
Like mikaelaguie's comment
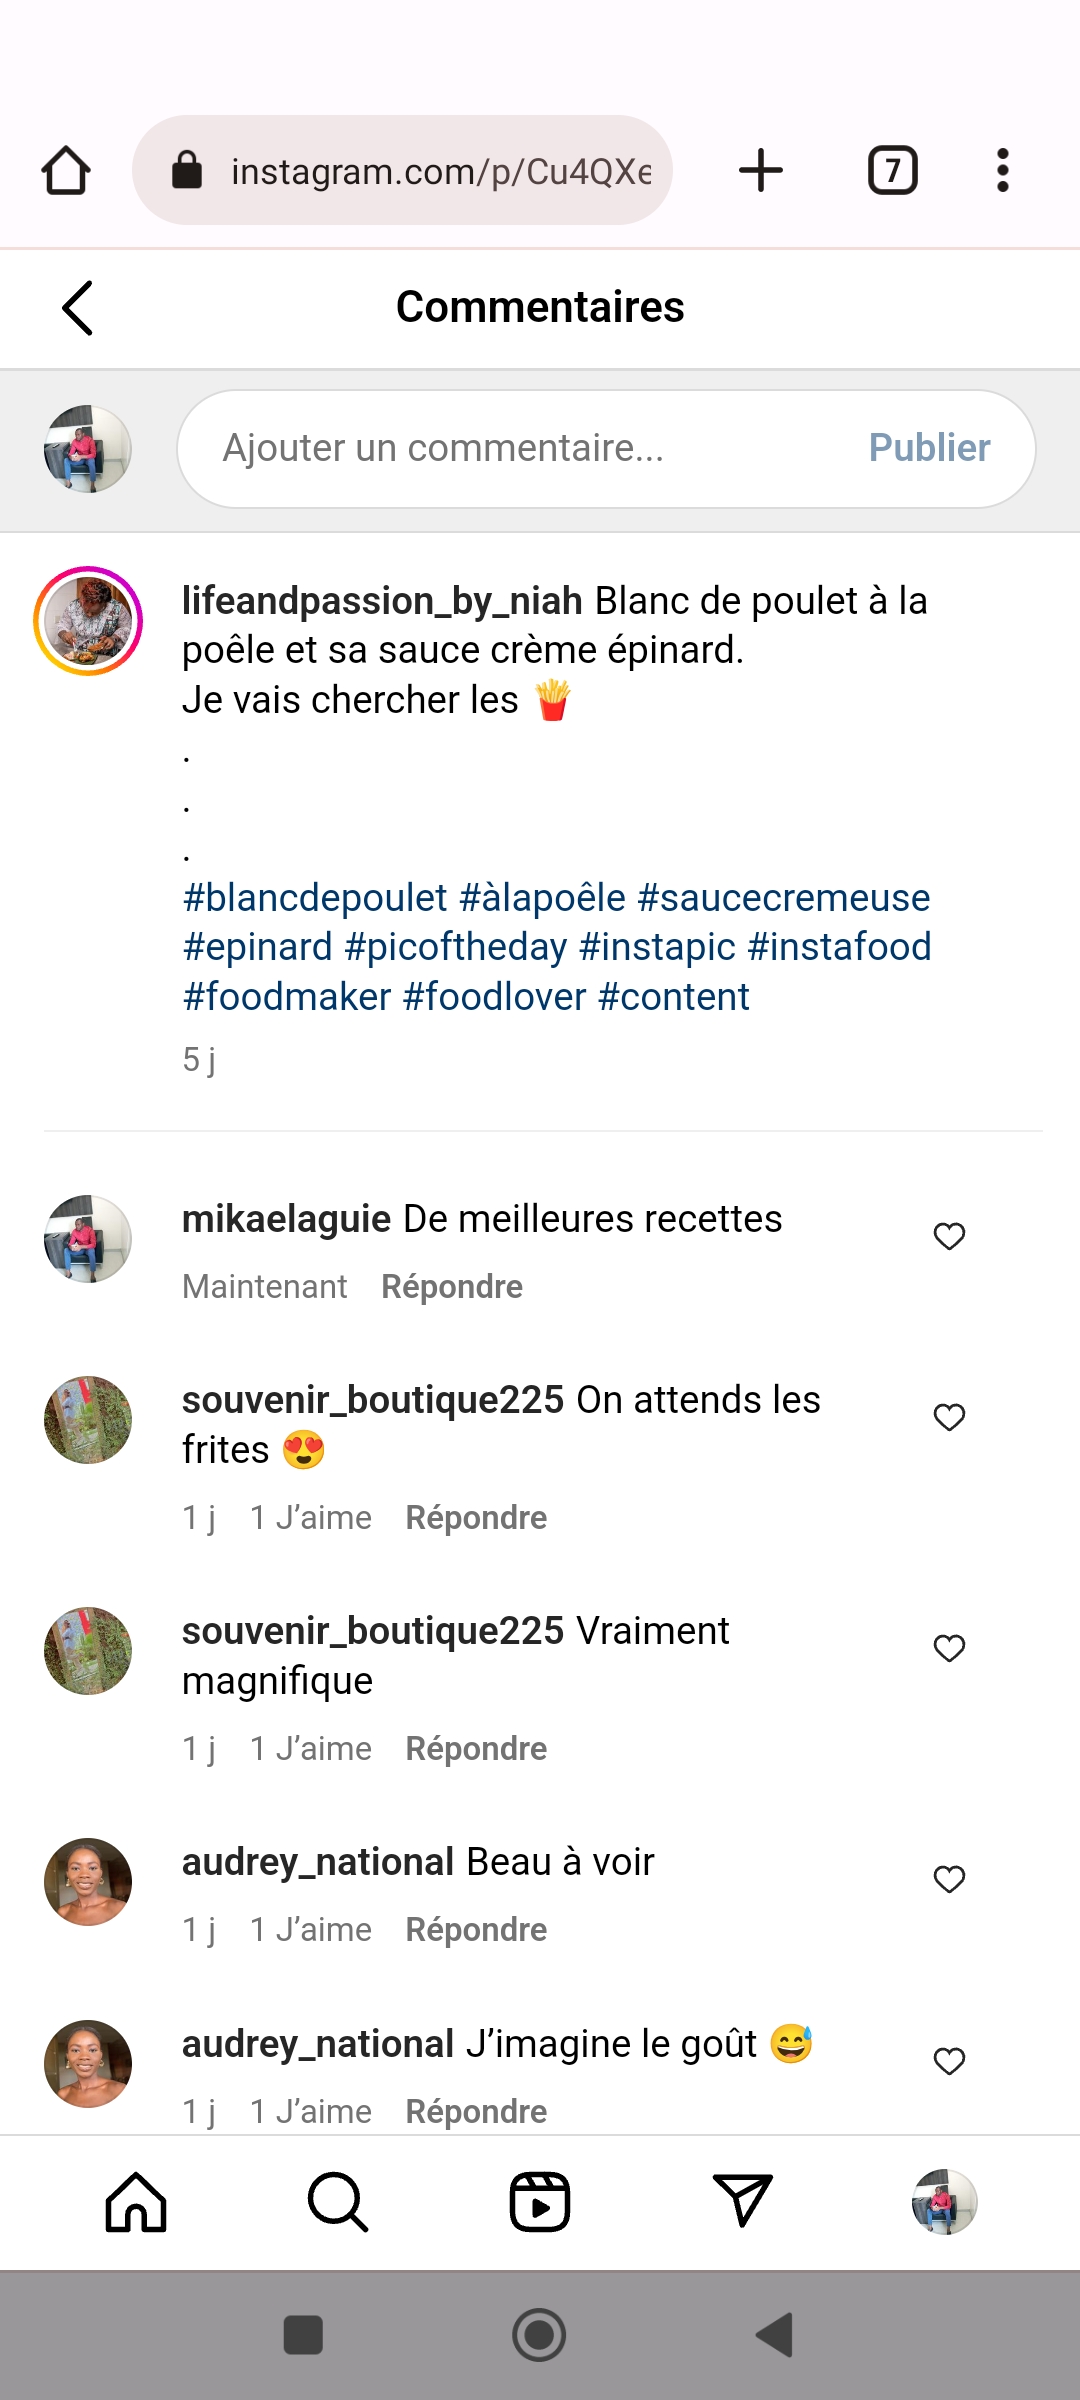949,1237
